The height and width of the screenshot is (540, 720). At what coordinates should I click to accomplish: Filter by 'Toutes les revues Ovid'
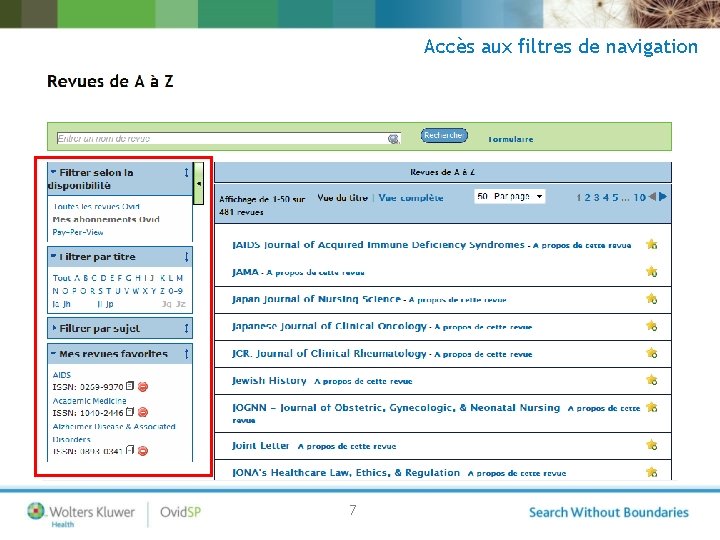coord(96,206)
